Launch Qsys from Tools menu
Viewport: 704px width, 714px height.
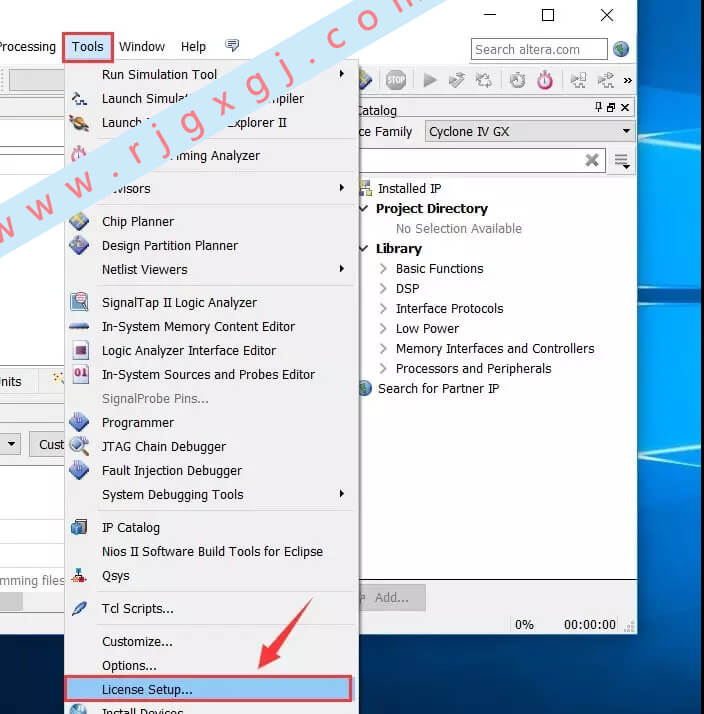[x=212, y=576]
